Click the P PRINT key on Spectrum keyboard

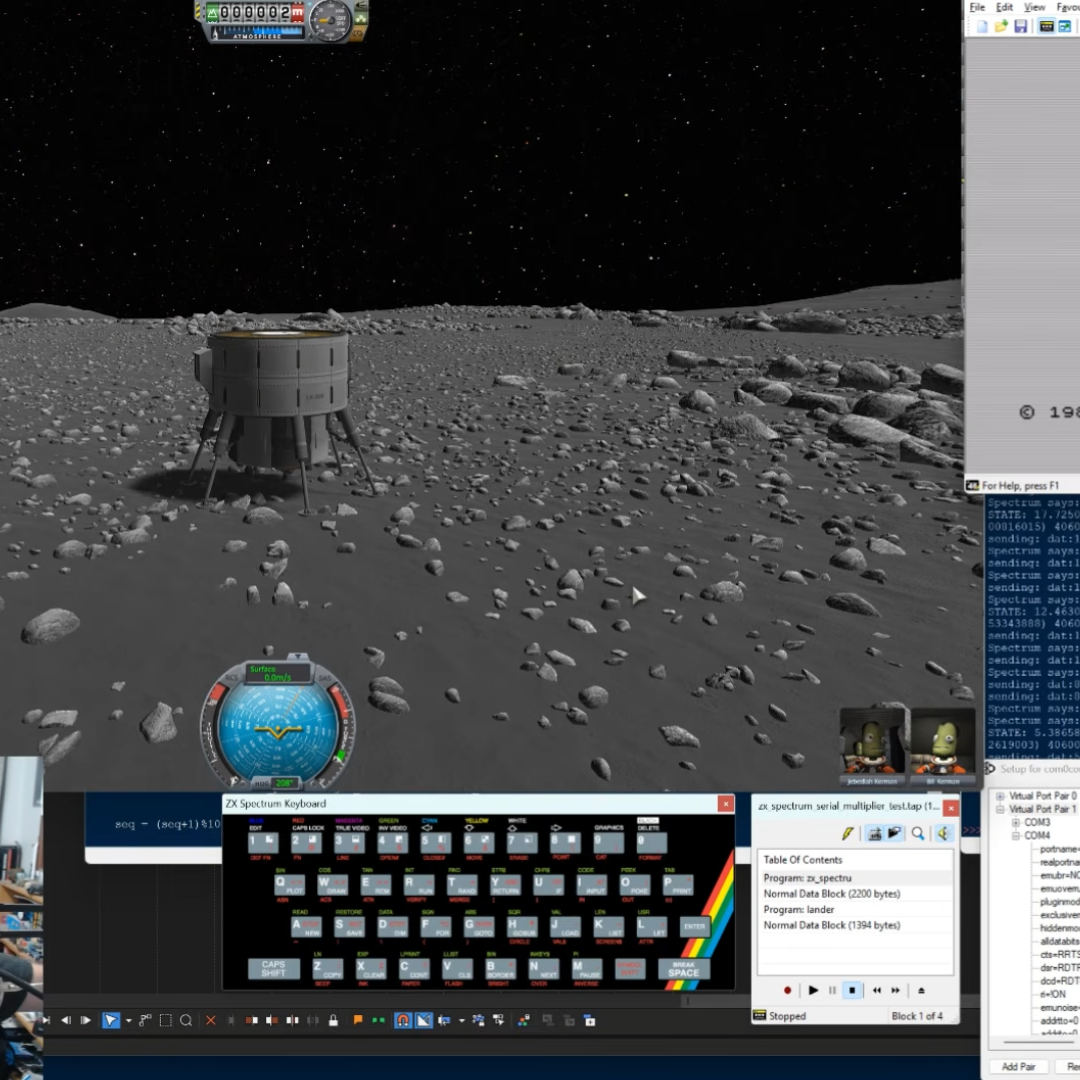click(678, 884)
